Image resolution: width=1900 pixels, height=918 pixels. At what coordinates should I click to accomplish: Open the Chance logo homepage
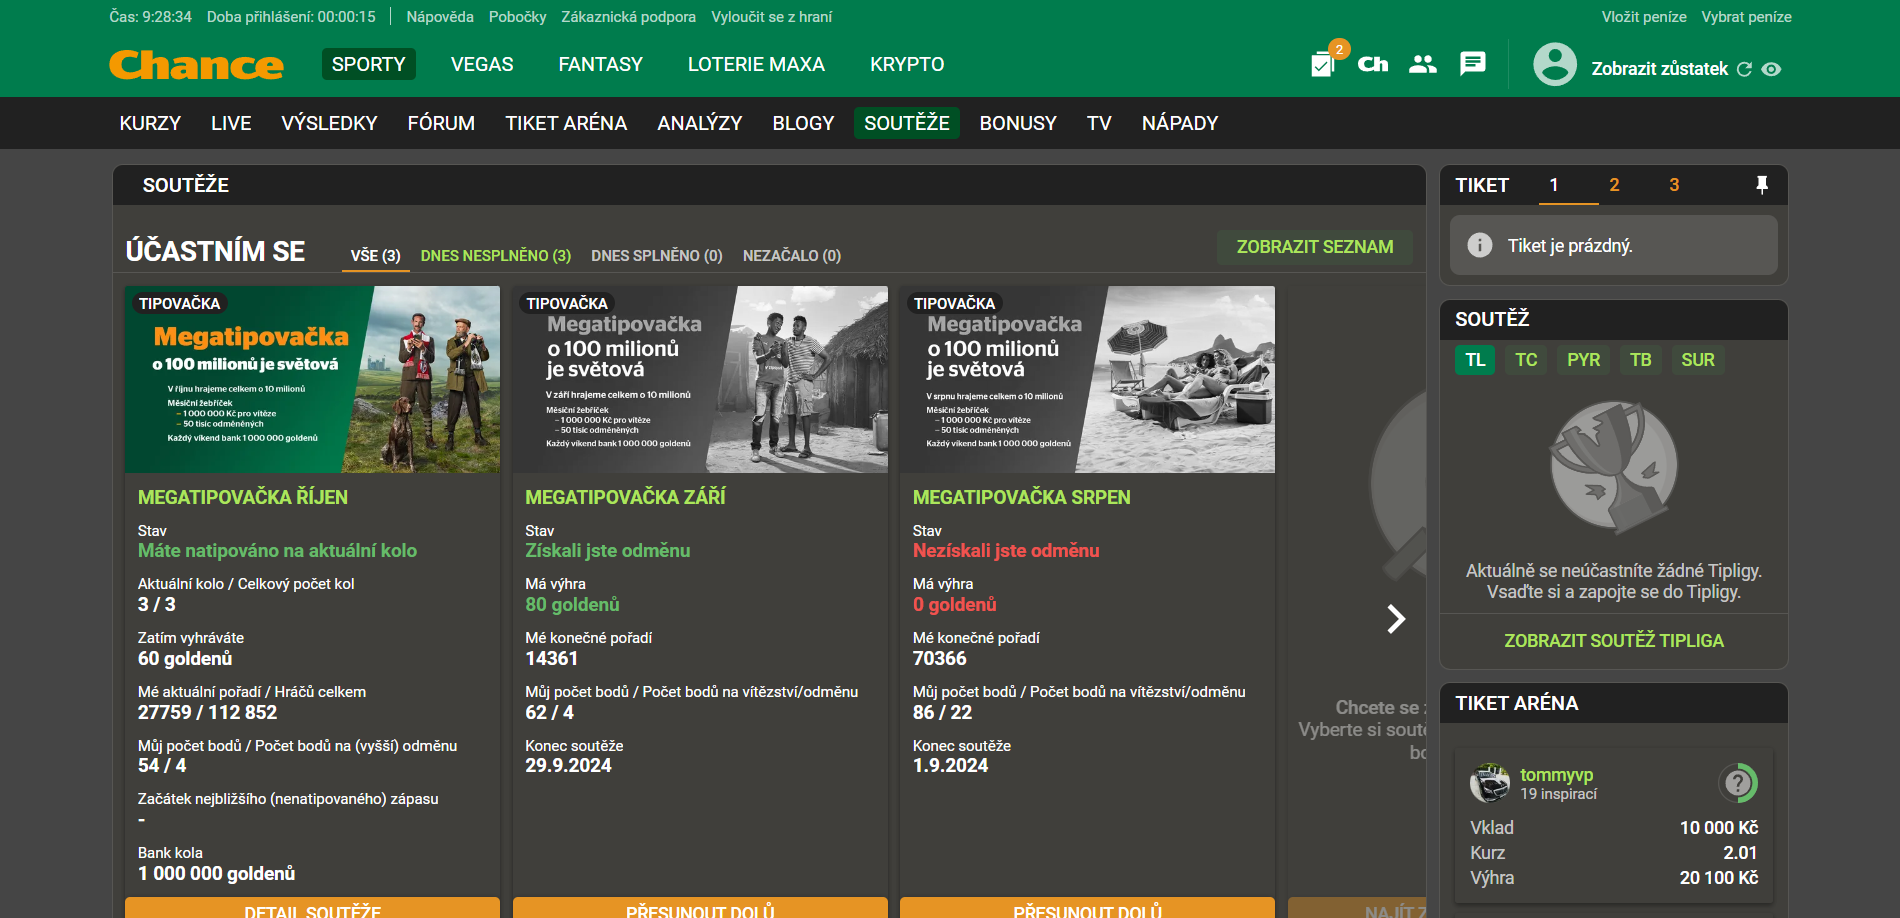pos(196,65)
